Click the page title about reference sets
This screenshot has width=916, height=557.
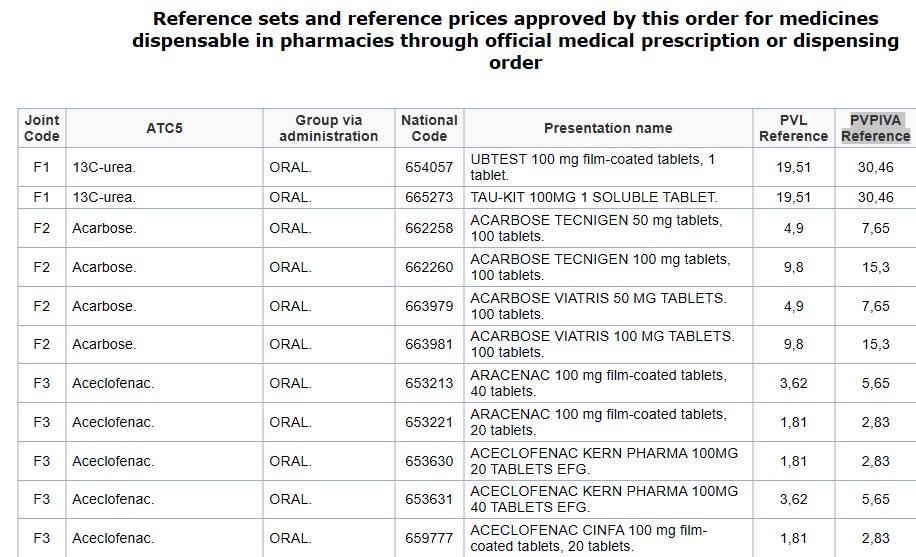tap(515, 40)
